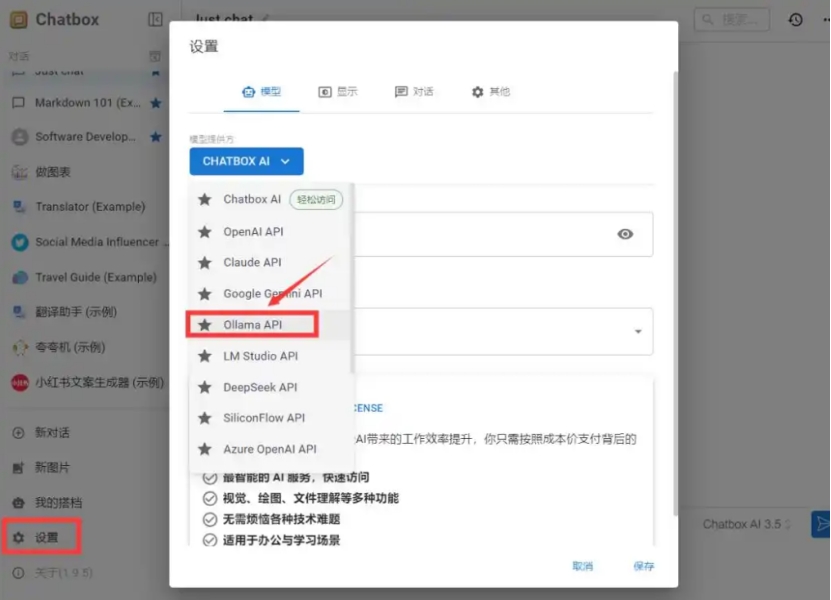The width and height of the screenshot is (831, 600).
Task: Open Software Developer conversation
Action: click(x=87, y=137)
